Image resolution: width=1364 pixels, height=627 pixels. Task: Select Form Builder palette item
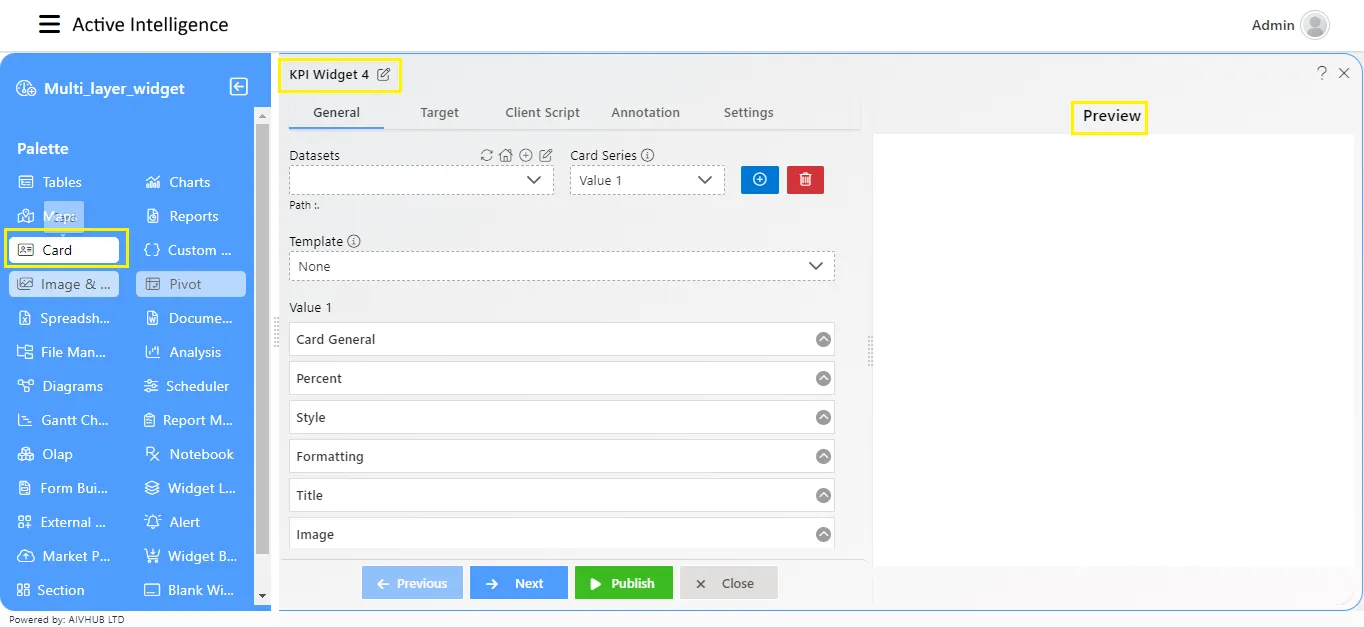(x=63, y=488)
